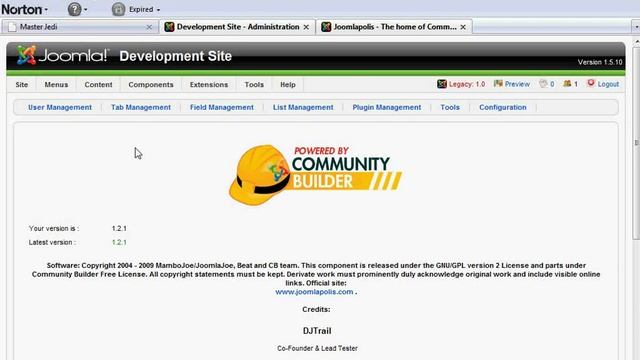Switch to the Joomlapolis browser tab
The image size is (640, 360).
tap(394, 27)
